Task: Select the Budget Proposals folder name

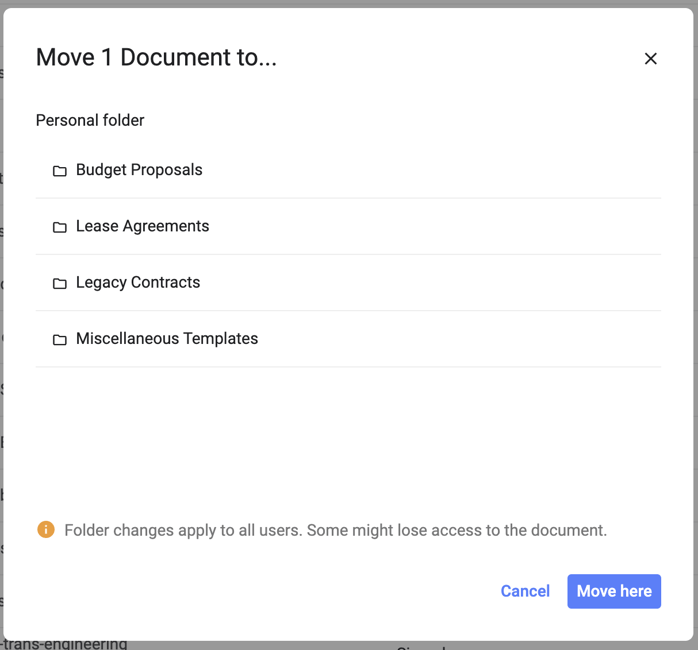Action: tap(139, 170)
